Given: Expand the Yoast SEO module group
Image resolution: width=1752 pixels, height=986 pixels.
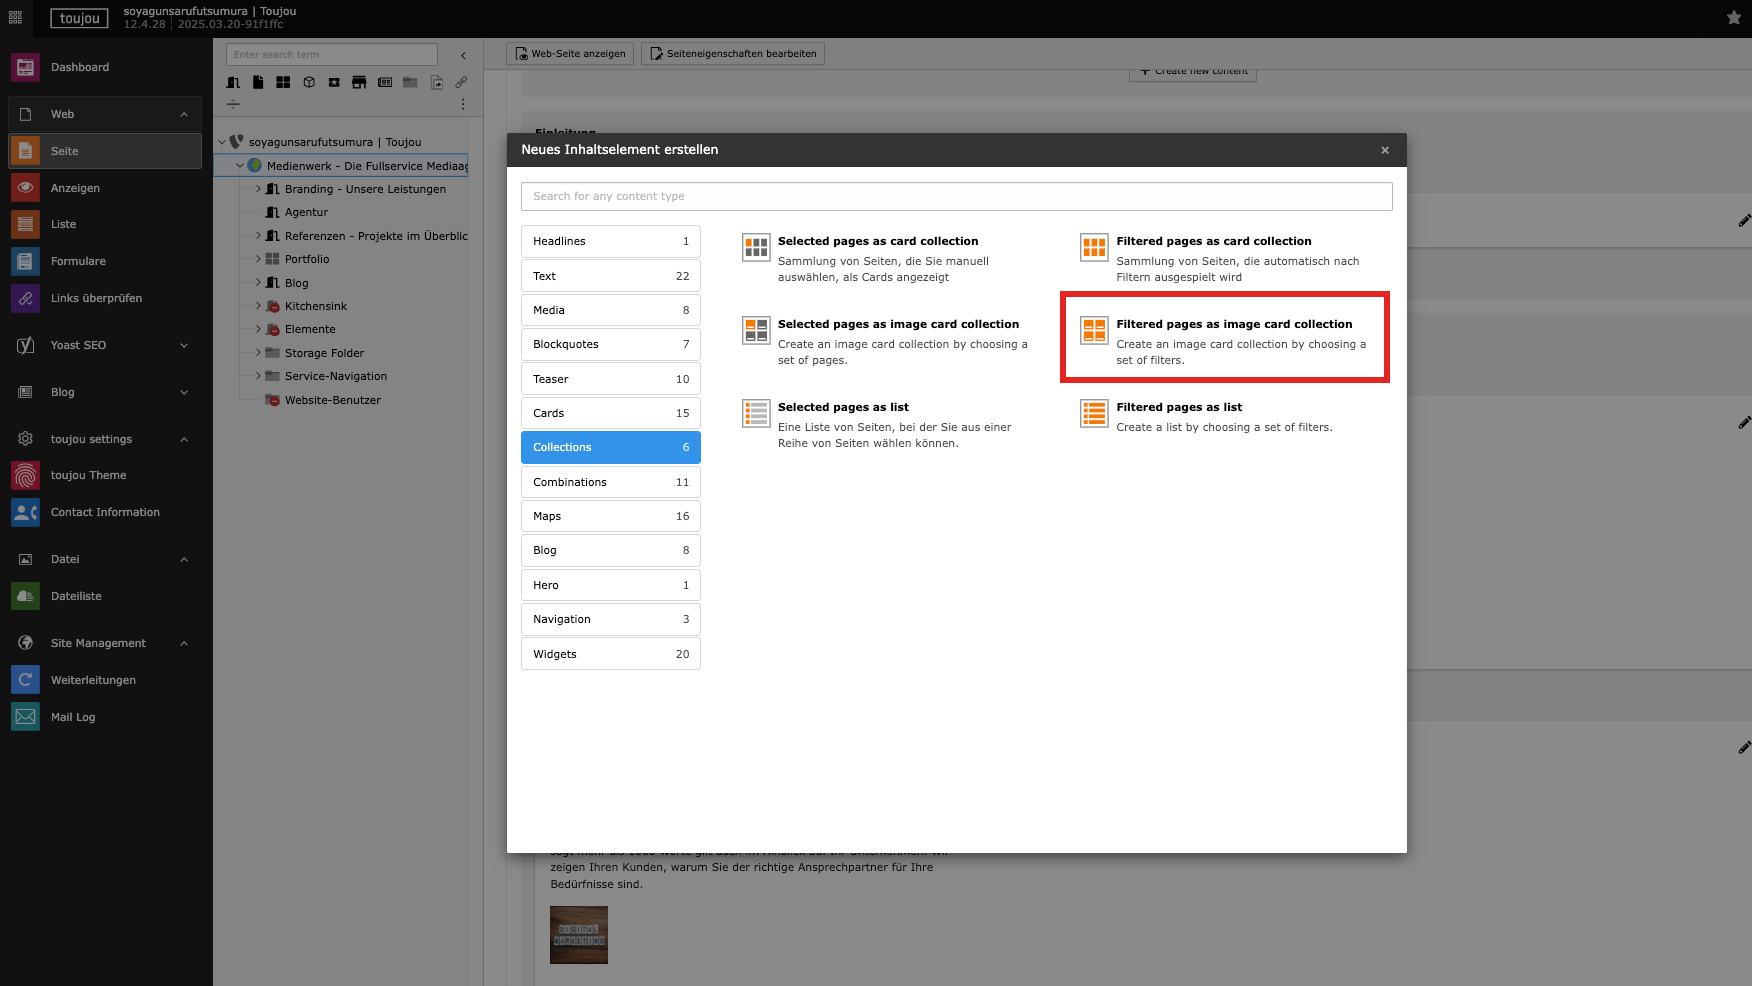Looking at the screenshot, I should [184, 345].
